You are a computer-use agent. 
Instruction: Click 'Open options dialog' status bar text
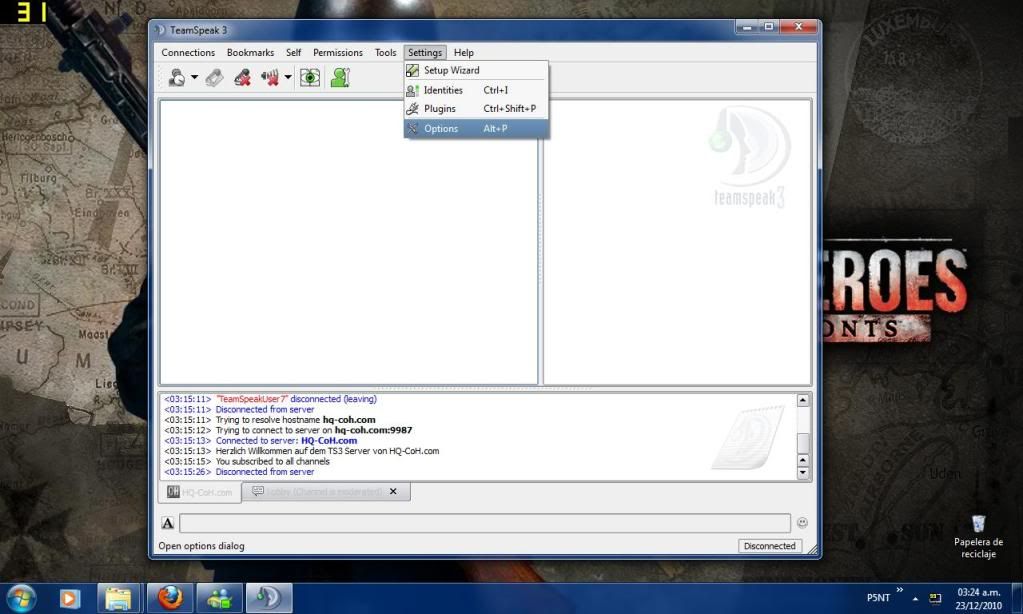click(x=201, y=546)
